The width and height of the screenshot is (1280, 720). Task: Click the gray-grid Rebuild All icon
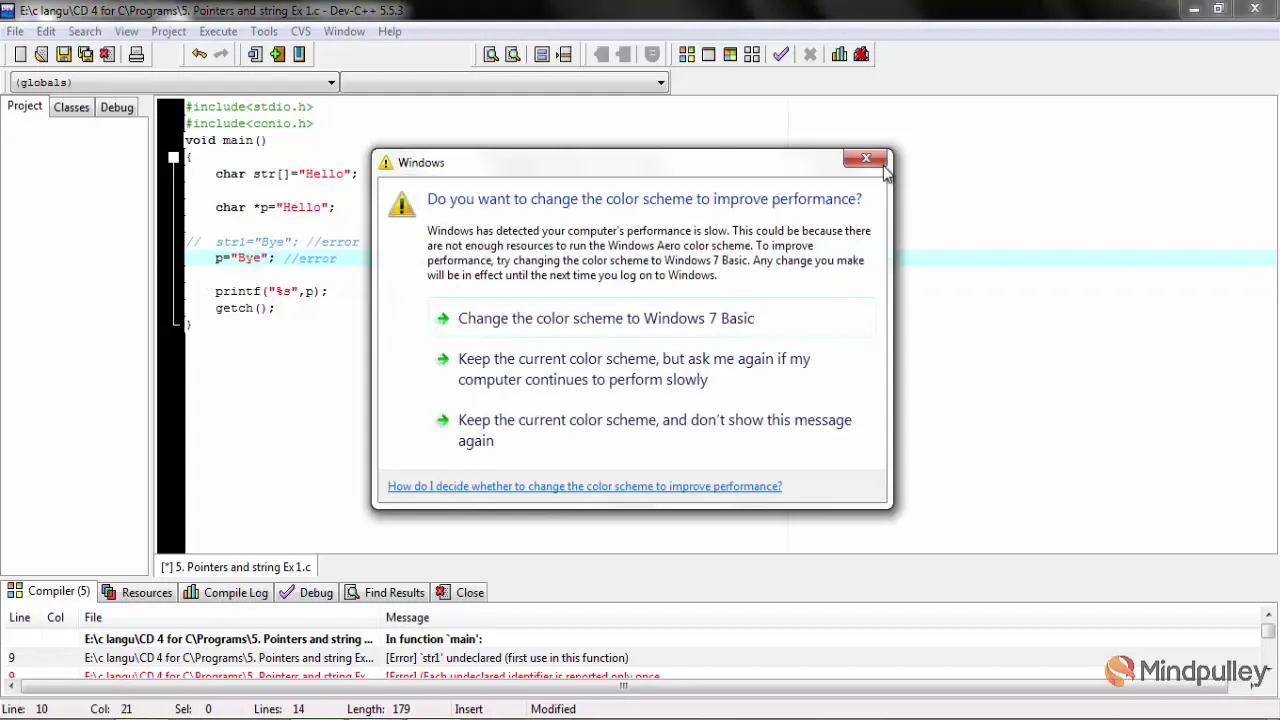[x=752, y=54]
